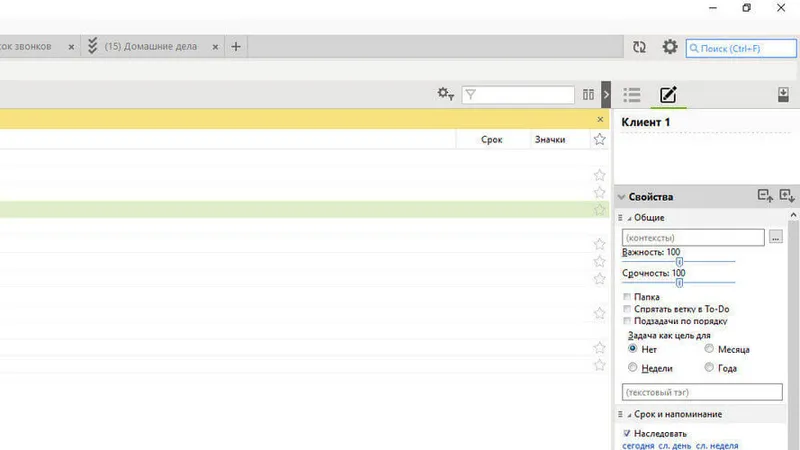Click the сл. день link
The height and width of the screenshot is (450, 800).
point(674,445)
